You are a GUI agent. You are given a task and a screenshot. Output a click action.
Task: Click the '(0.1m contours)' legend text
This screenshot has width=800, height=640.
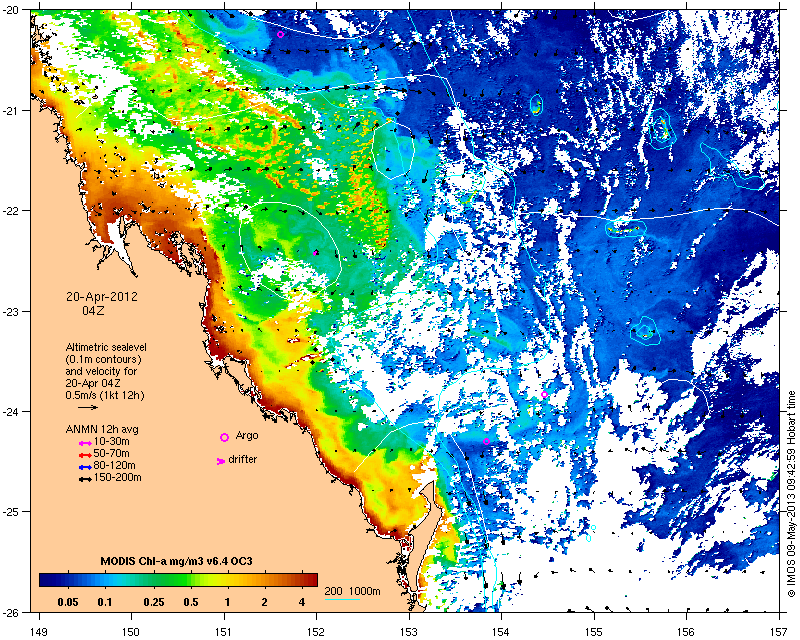pos(104,359)
